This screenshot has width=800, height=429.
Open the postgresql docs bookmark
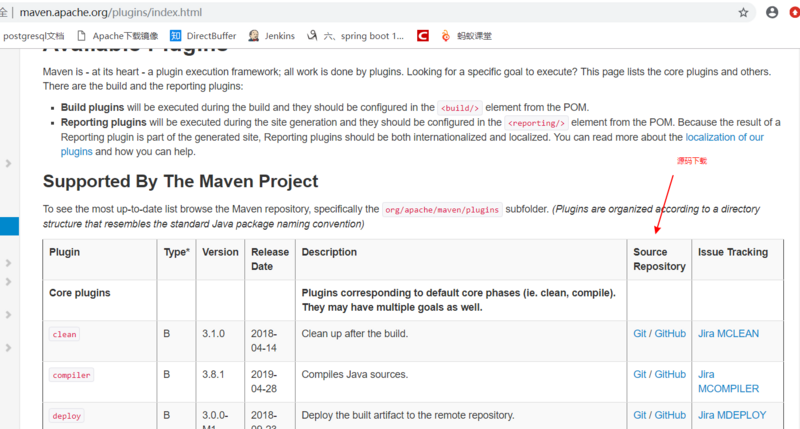(33, 36)
